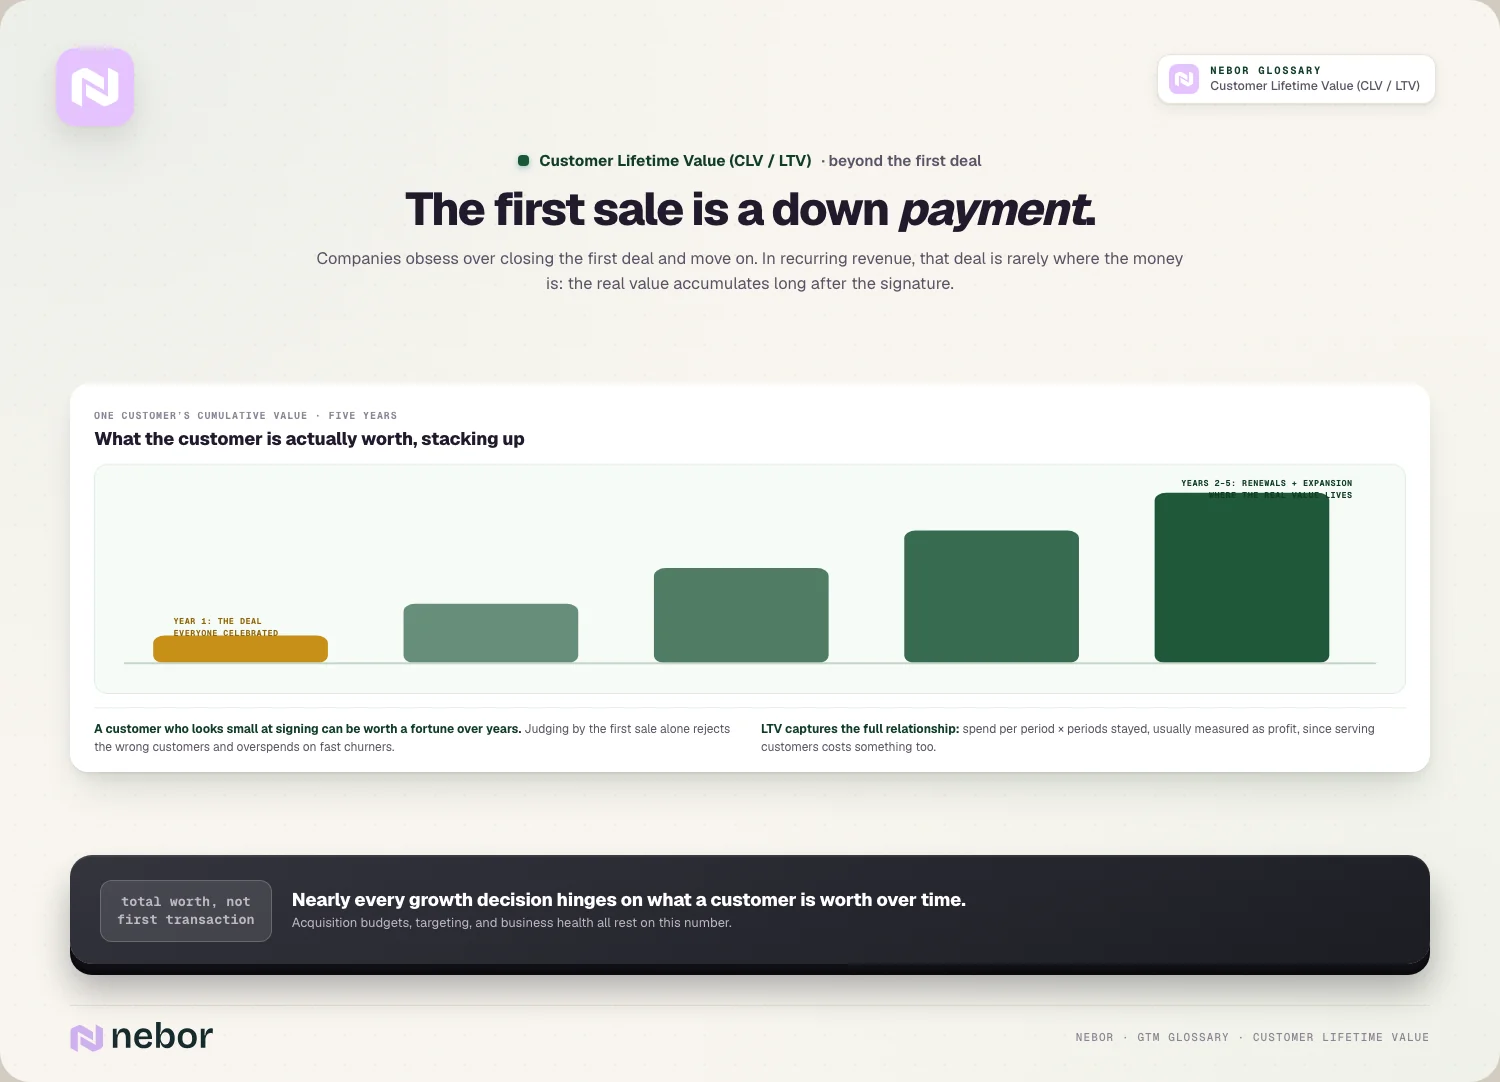
Task: Click 'What the customer is actually worth, stacking up'
Action: 309,439
